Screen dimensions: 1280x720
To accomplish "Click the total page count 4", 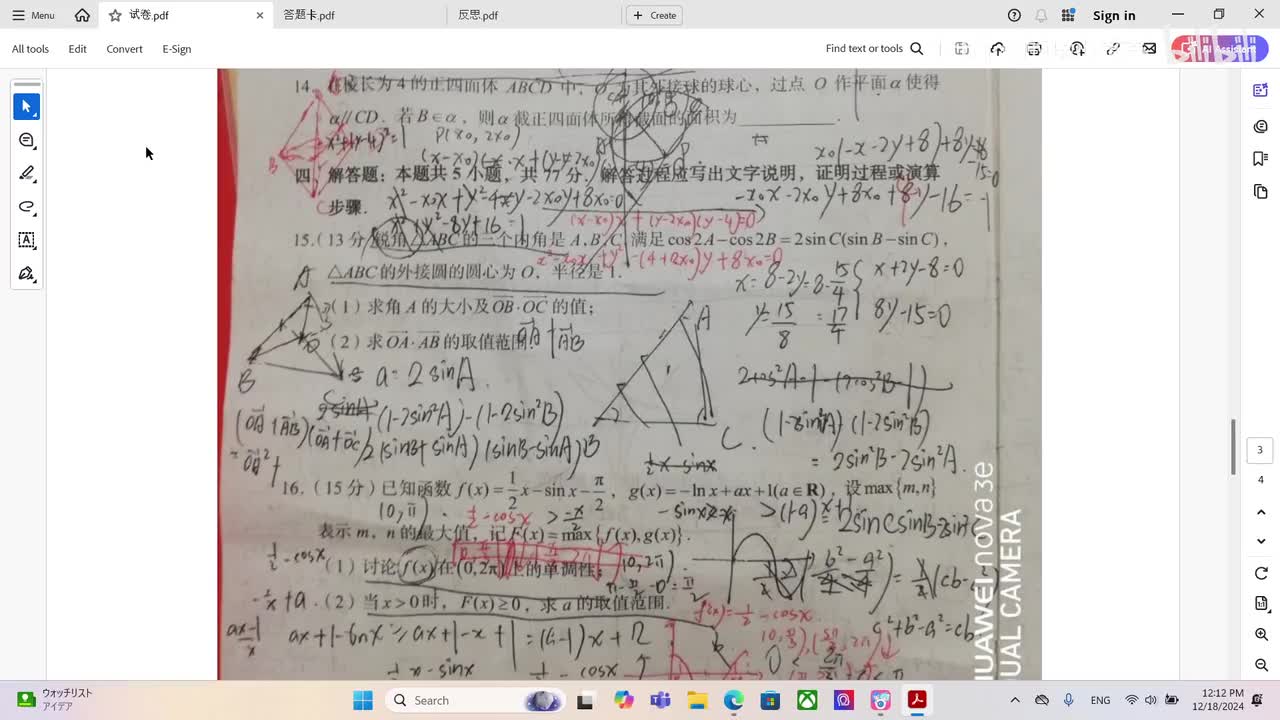I will click(x=1260, y=480).
